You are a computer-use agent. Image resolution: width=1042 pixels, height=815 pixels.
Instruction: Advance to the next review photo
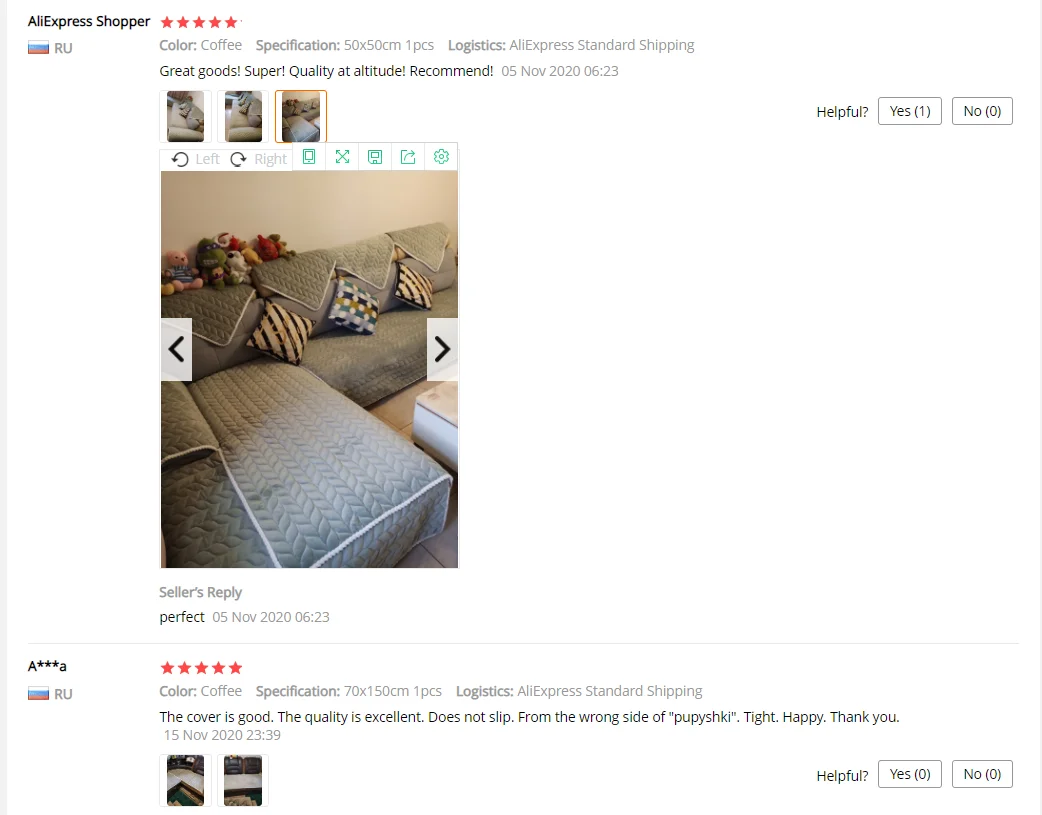coord(443,349)
